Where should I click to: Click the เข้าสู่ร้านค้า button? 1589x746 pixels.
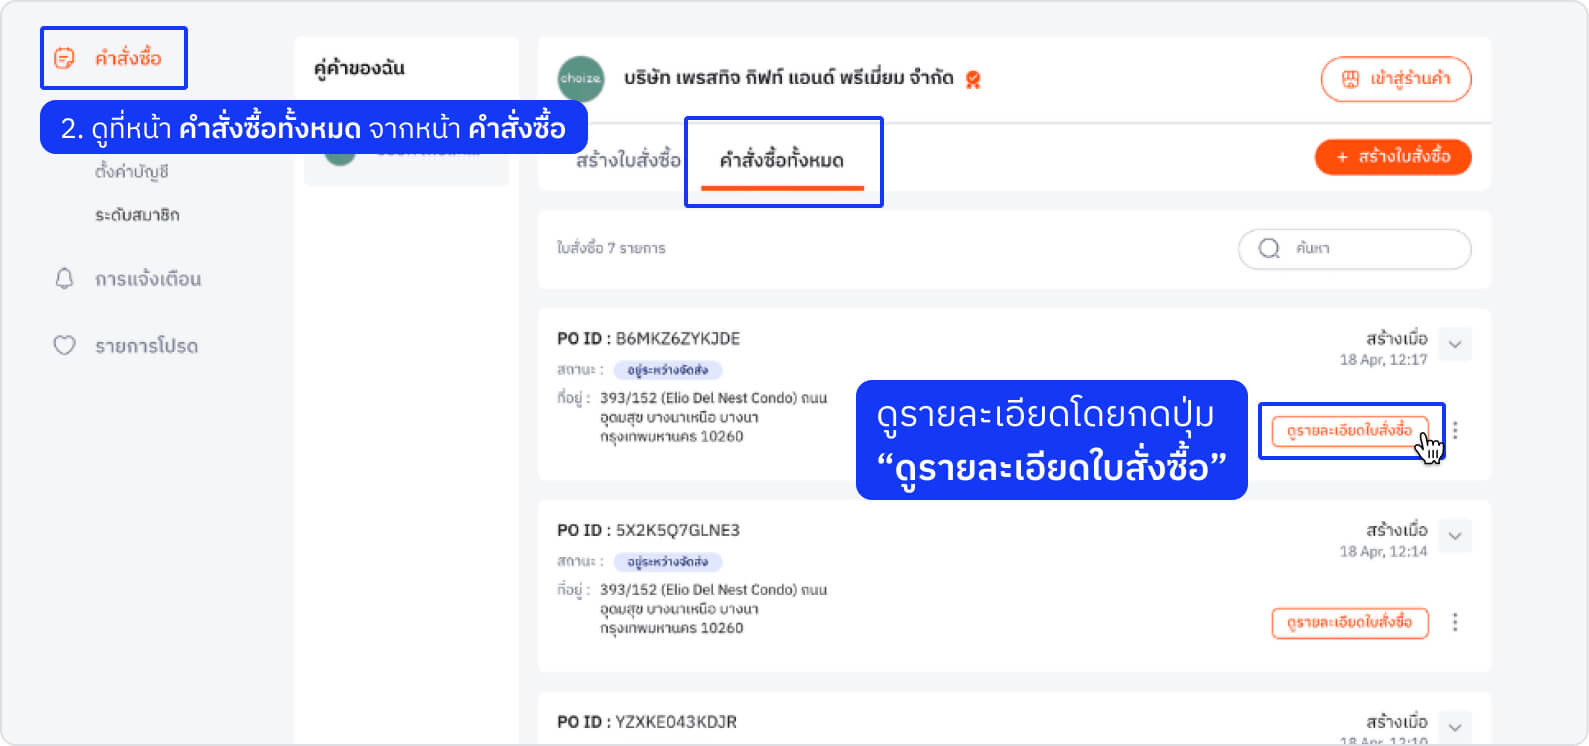pyautogui.click(x=1396, y=79)
